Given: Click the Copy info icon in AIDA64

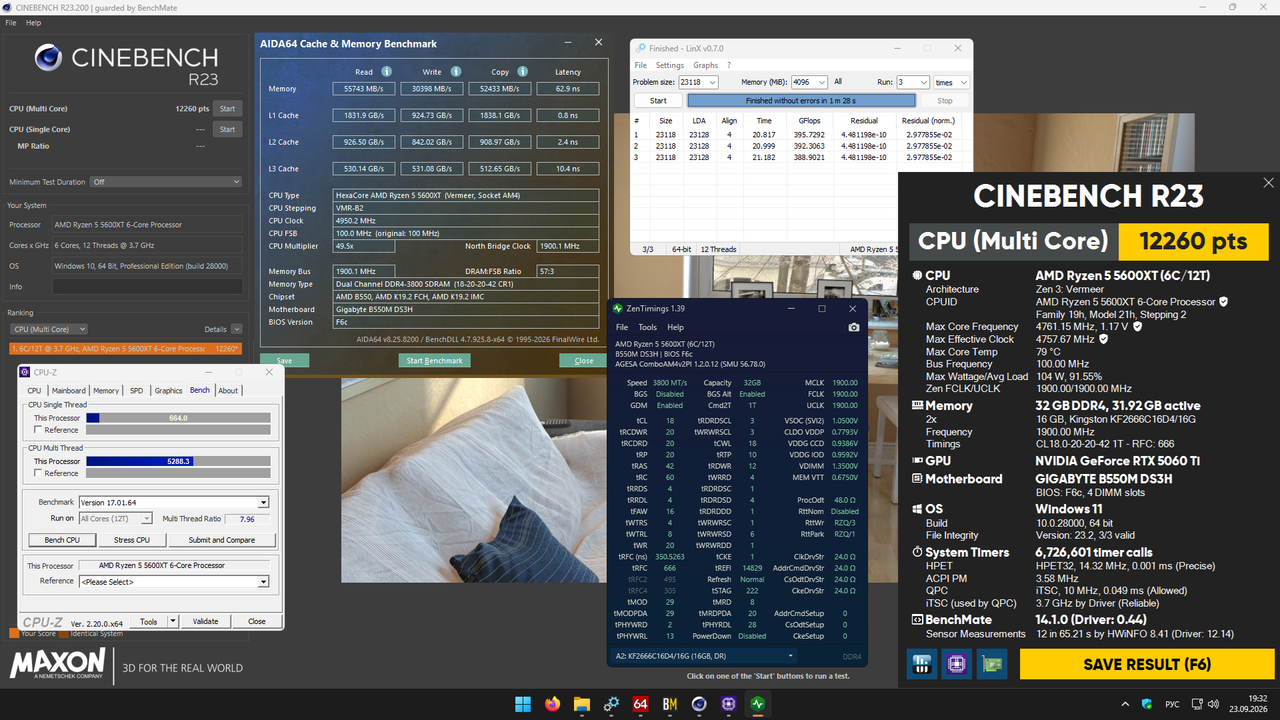Looking at the screenshot, I should (x=522, y=72).
